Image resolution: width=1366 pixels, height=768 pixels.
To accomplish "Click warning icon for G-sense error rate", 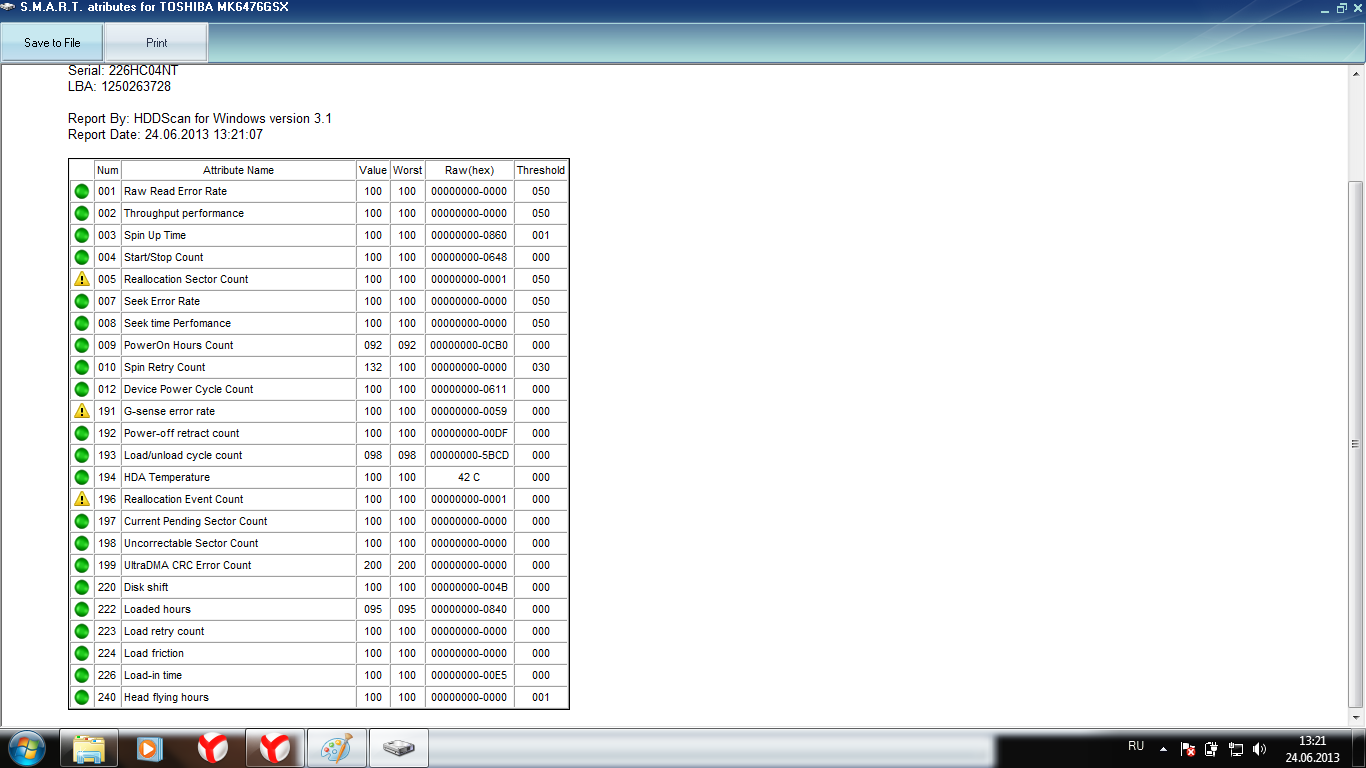I will point(82,411).
